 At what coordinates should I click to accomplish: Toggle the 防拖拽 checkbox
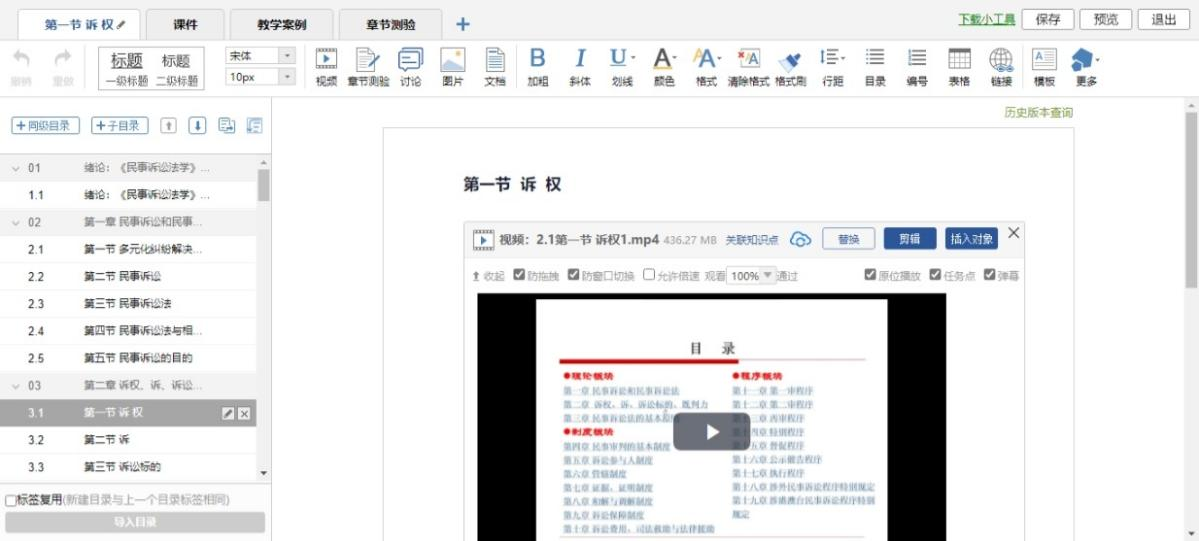pos(519,275)
